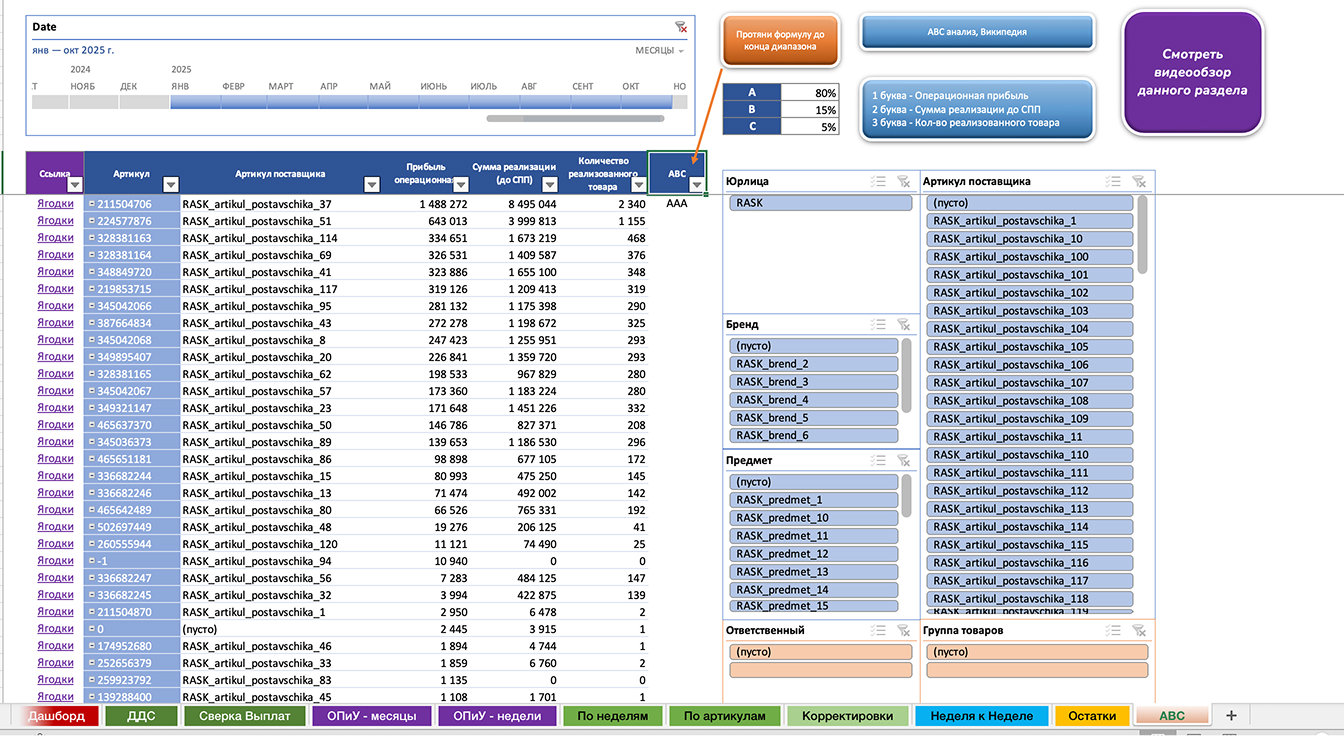Click the Смотреть видеообзор purple button

point(1192,72)
